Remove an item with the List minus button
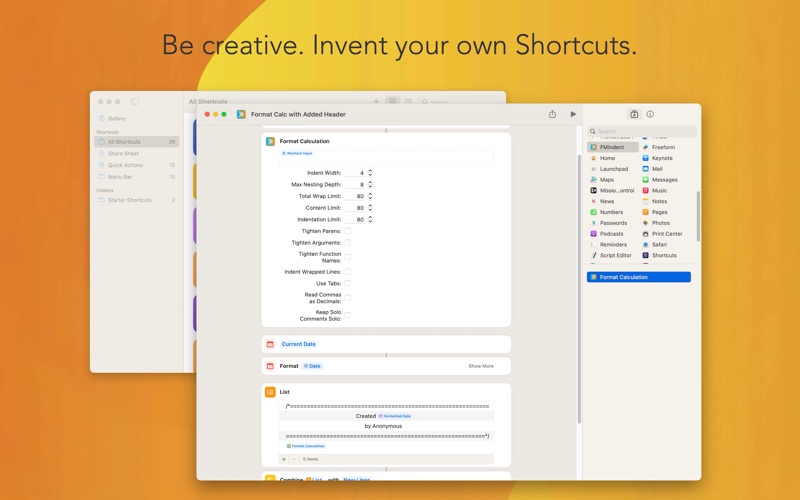800x500 pixels. [x=294, y=459]
